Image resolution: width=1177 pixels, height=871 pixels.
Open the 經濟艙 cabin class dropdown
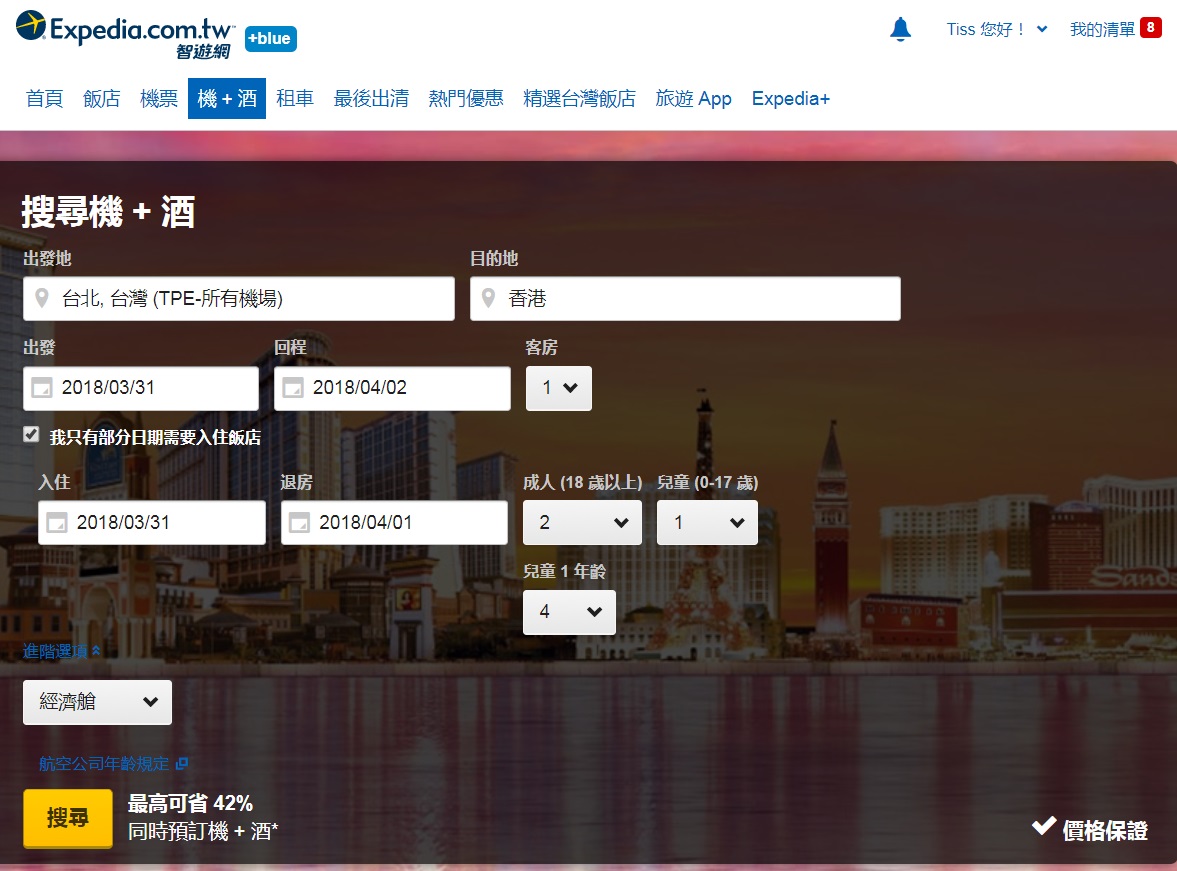coord(97,702)
